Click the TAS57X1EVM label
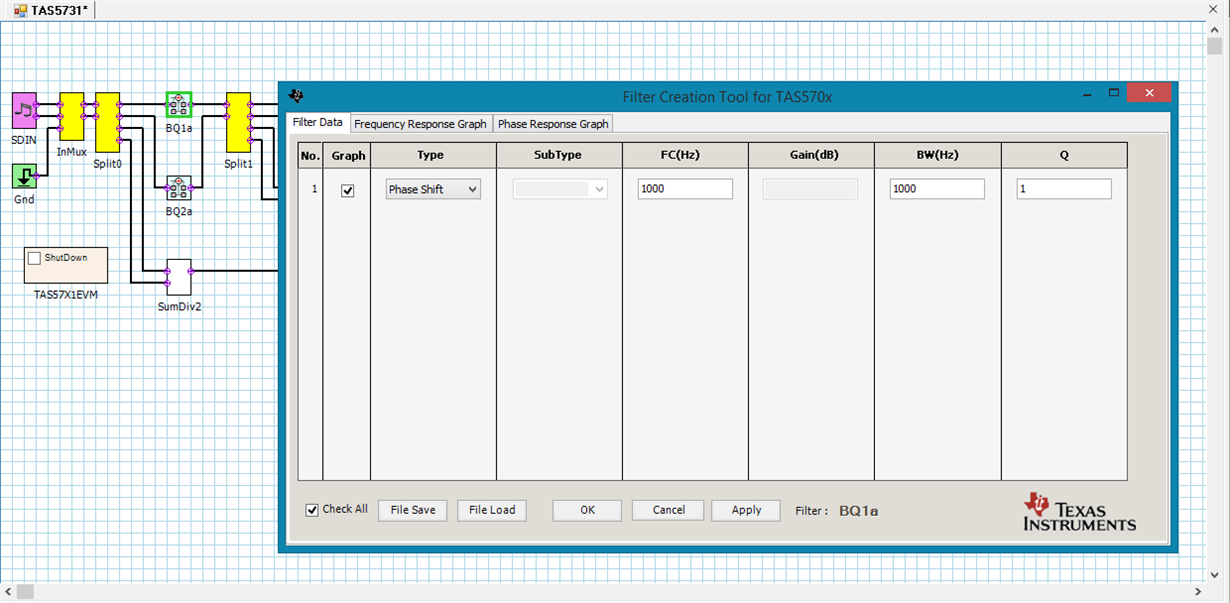 pos(66,295)
